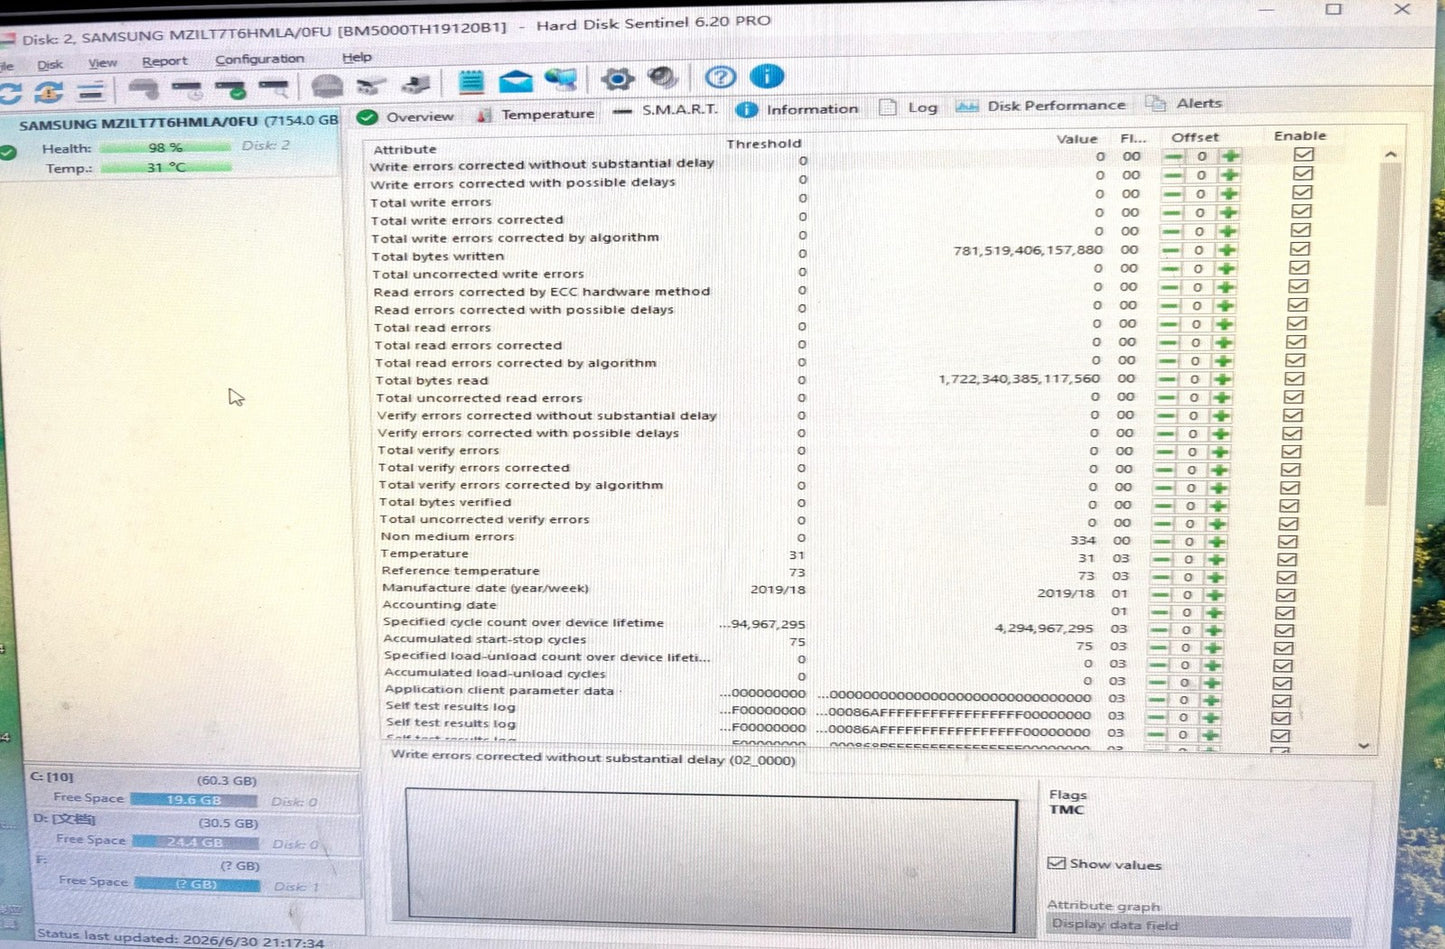The height and width of the screenshot is (949, 1445).
Task: Toggle Enable checkbox for Temperature attribute row
Action: tap(1288, 559)
